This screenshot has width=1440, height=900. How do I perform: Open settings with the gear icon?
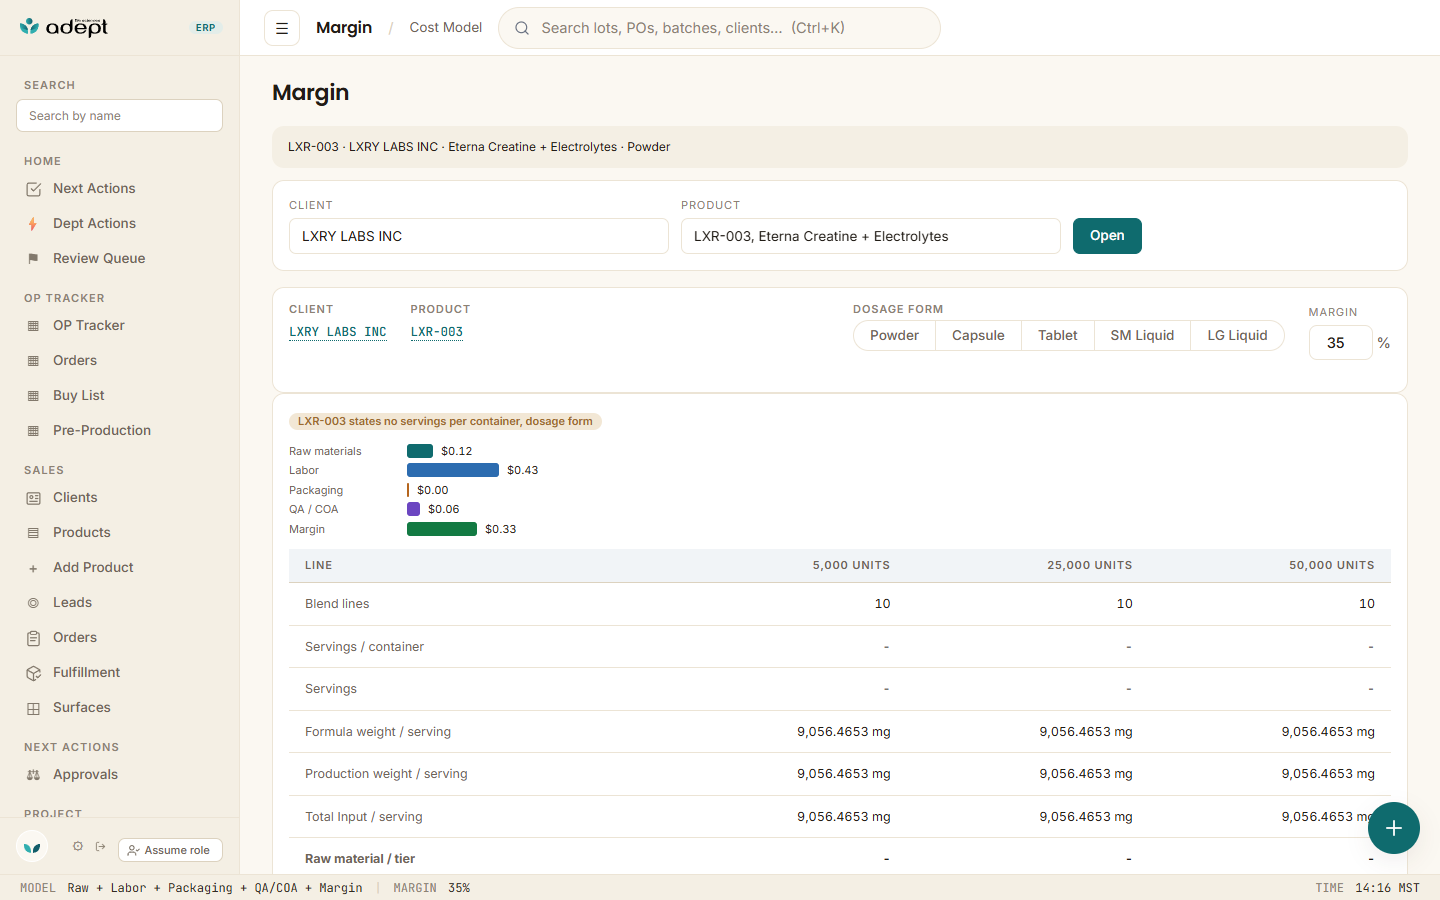[x=77, y=847]
